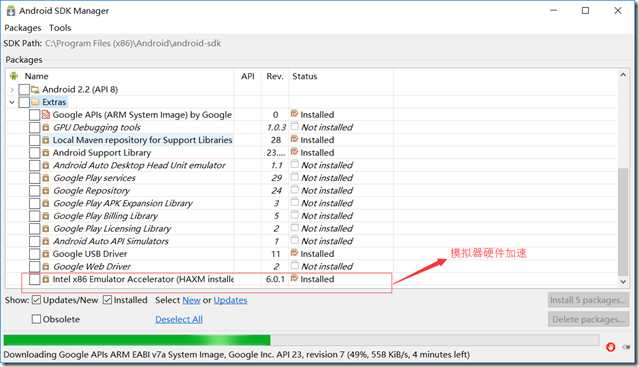Viewport: 639px width, 367px height.
Task: Tick the Google Web Driver checkbox
Action: [x=35, y=266]
